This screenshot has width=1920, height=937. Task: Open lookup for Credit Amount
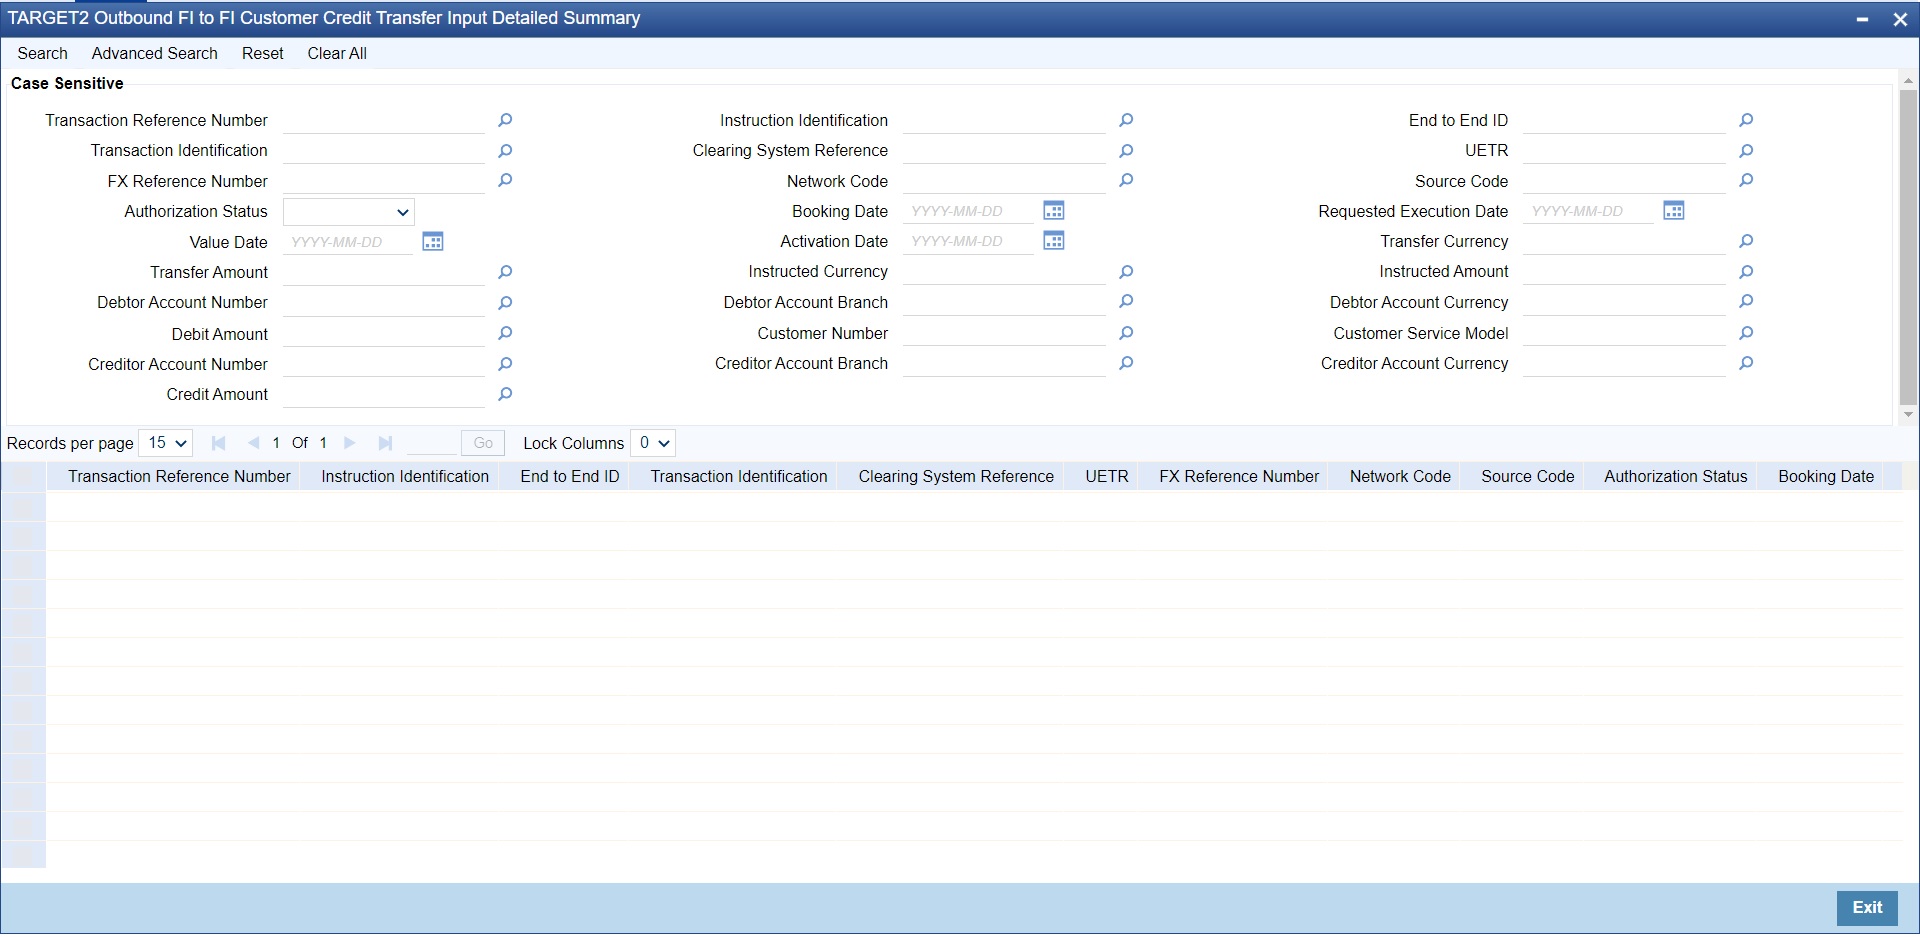(505, 394)
